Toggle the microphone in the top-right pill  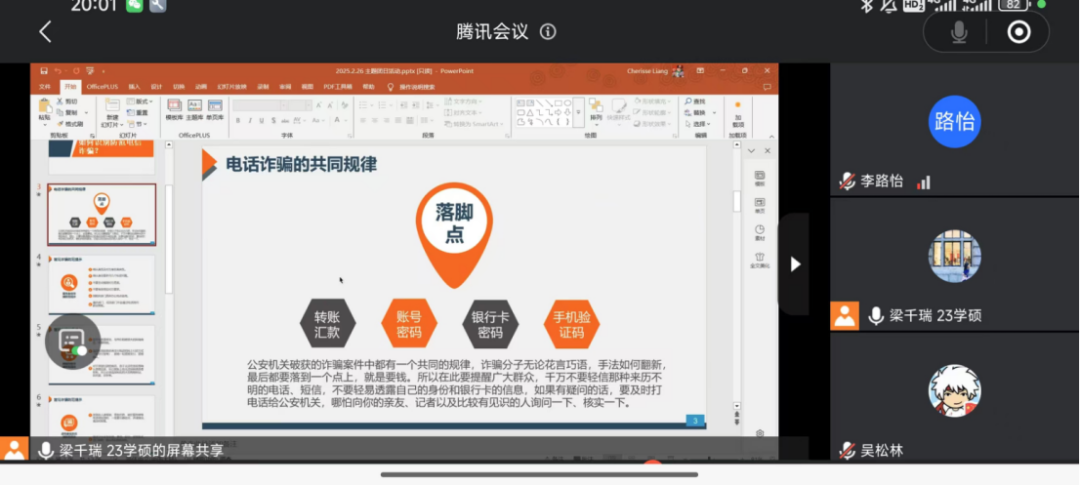point(959,32)
